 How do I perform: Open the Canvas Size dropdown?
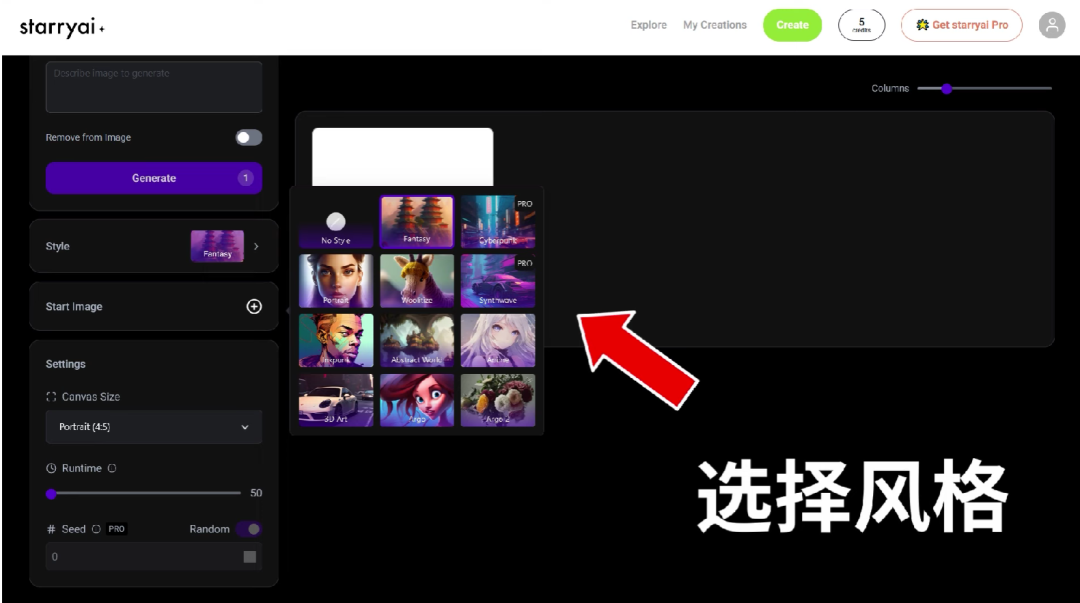pyautogui.click(x=153, y=427)
